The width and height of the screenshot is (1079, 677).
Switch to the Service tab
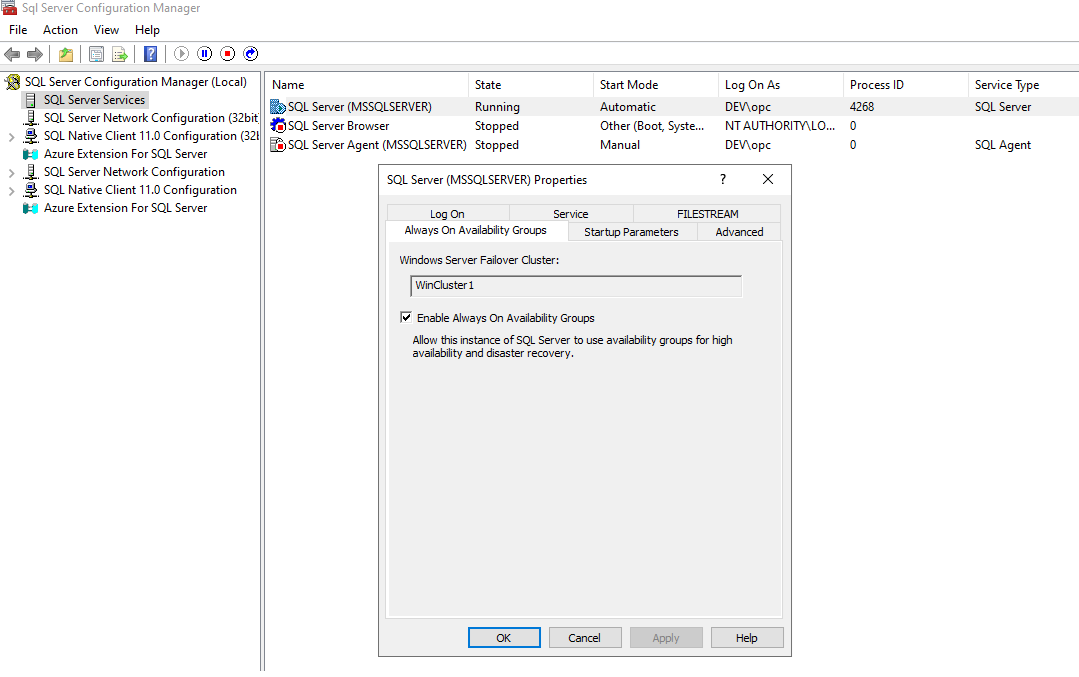(570, 213)
